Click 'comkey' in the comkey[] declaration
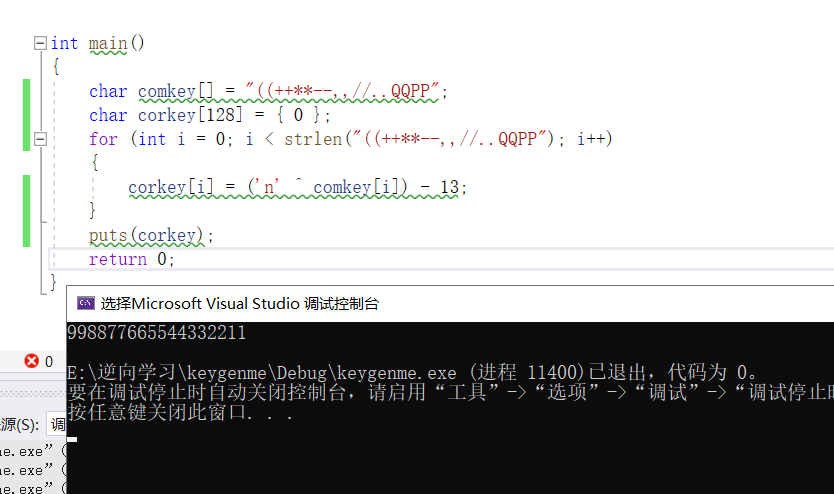The image size is (834, 494). 167,91
